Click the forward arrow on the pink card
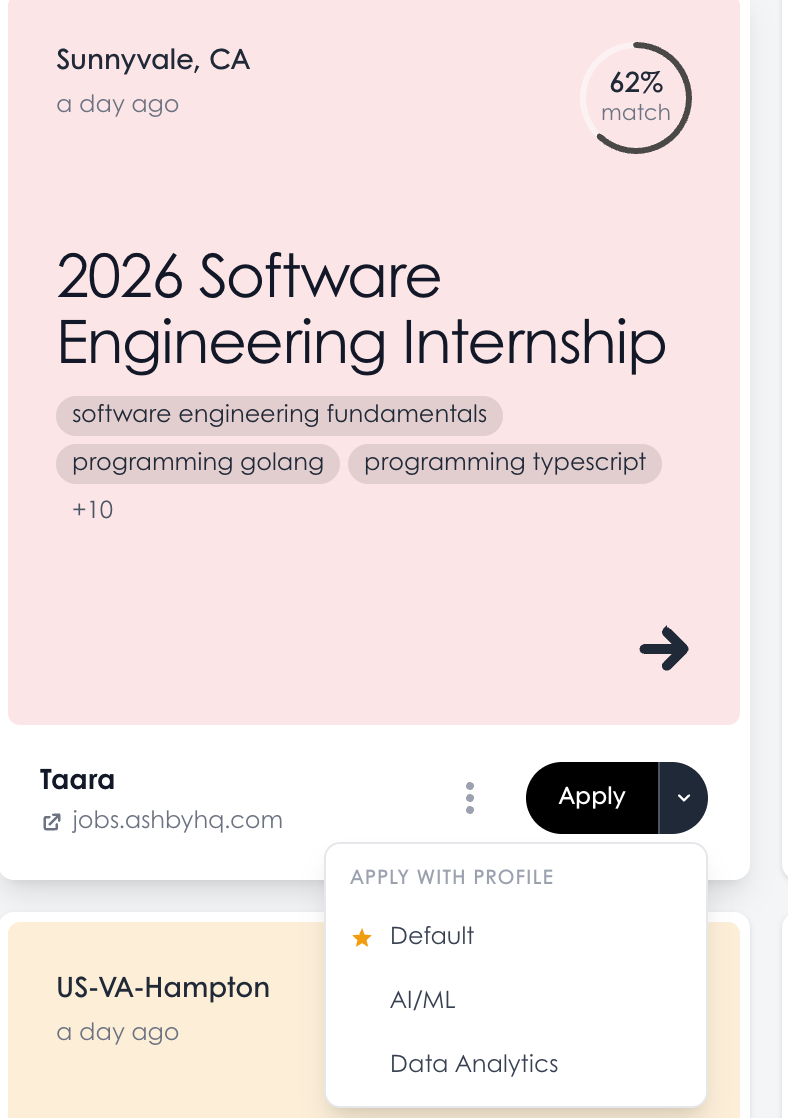Image resolution: width=788 pixels, height=1118 pixels. point(663,649)
